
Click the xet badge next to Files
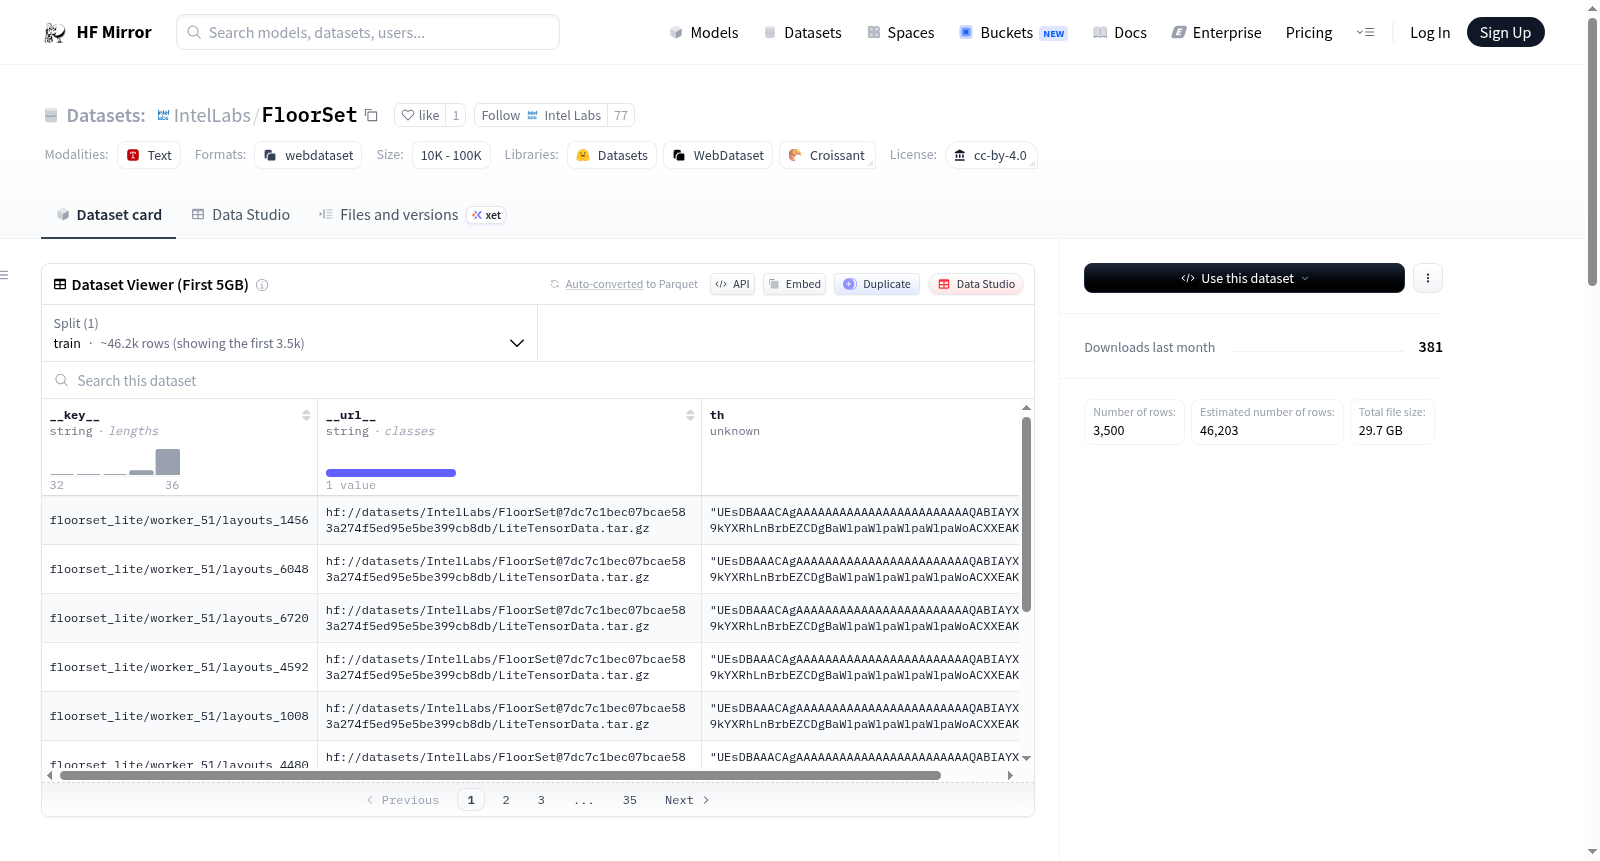click(487, 215)
